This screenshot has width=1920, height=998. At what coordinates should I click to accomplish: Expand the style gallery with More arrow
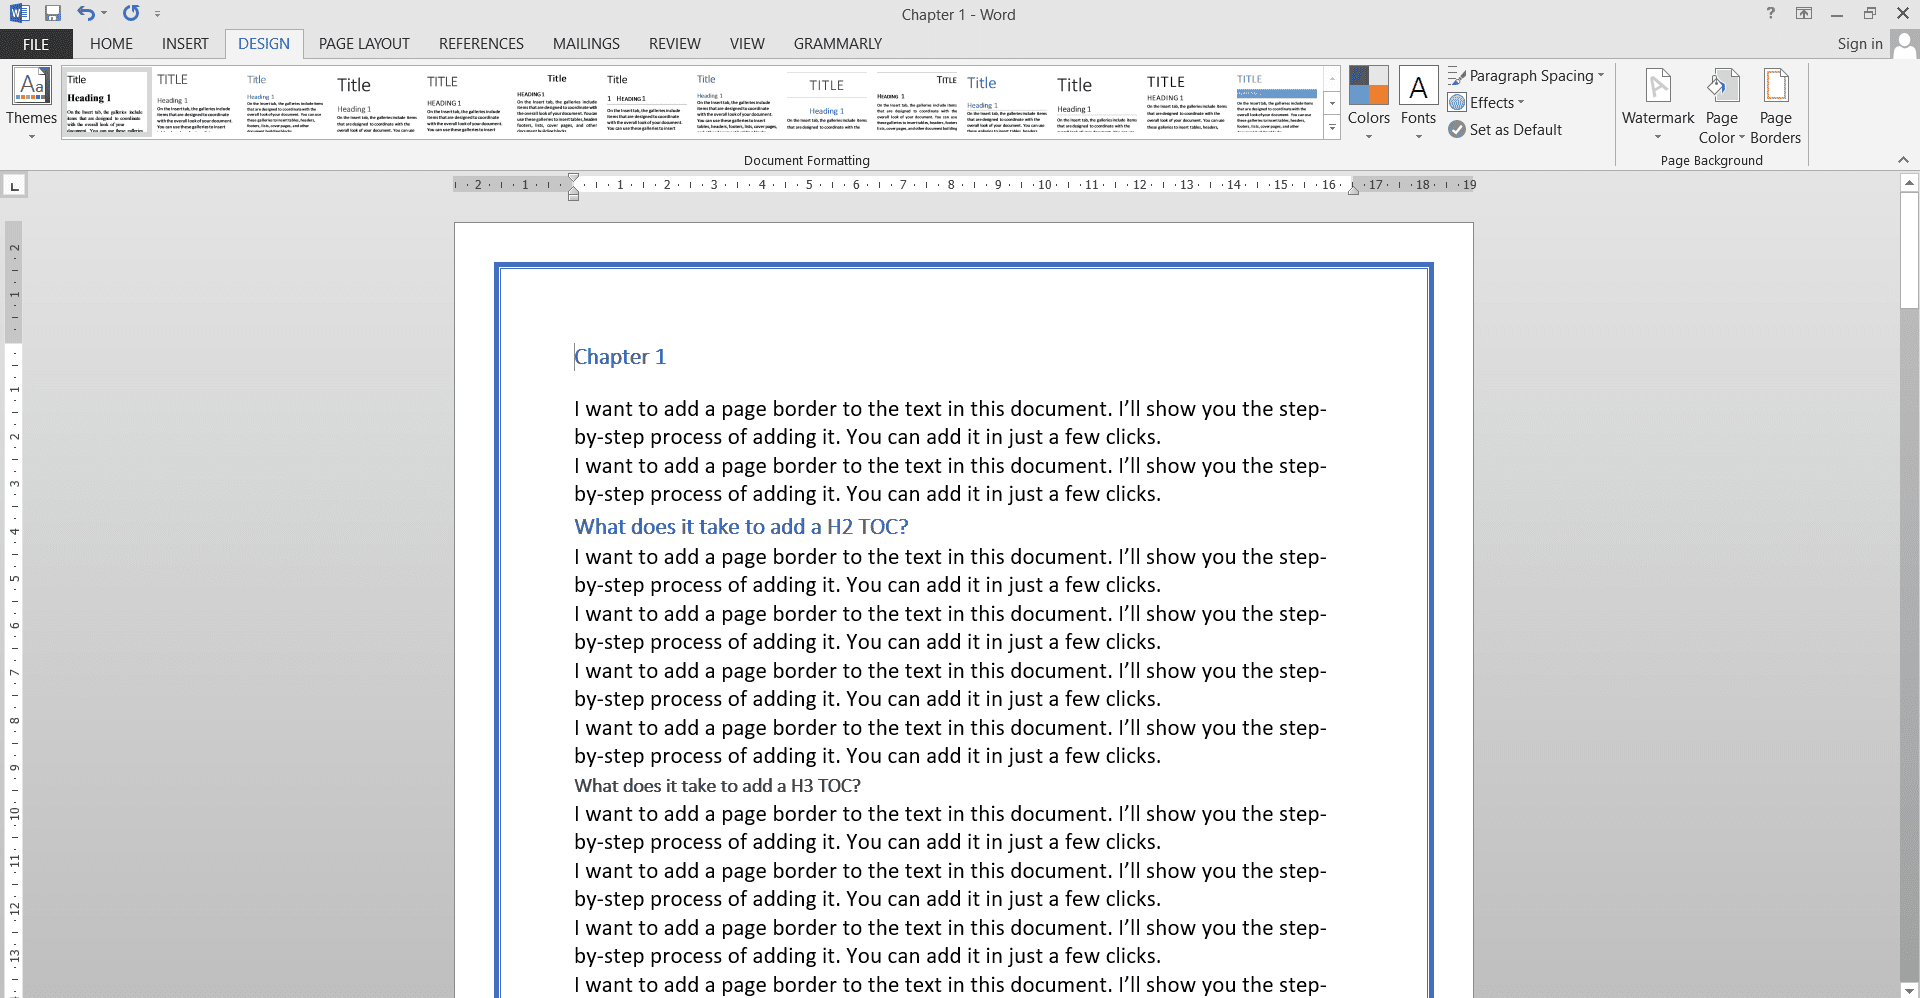click(x=1333, y=127)
